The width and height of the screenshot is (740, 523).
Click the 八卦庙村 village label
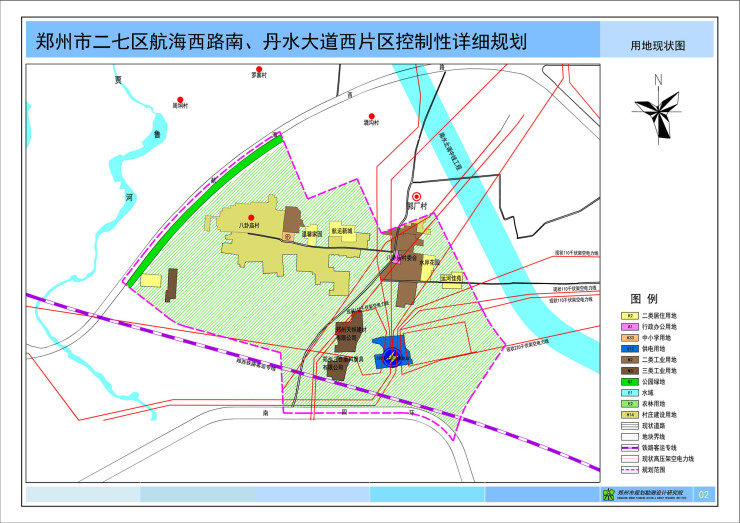coord(249,226)
